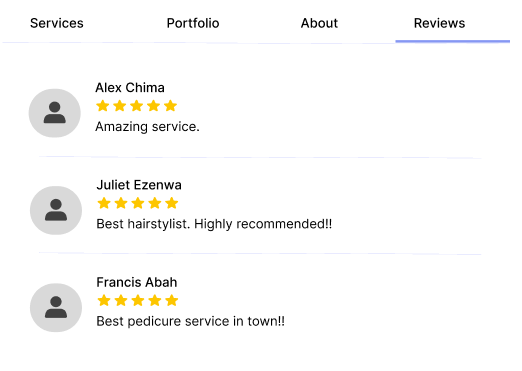Click Alex Chima's profile avatar icon
The width and height of the screenshot is (522, 371).
(55, 113)
